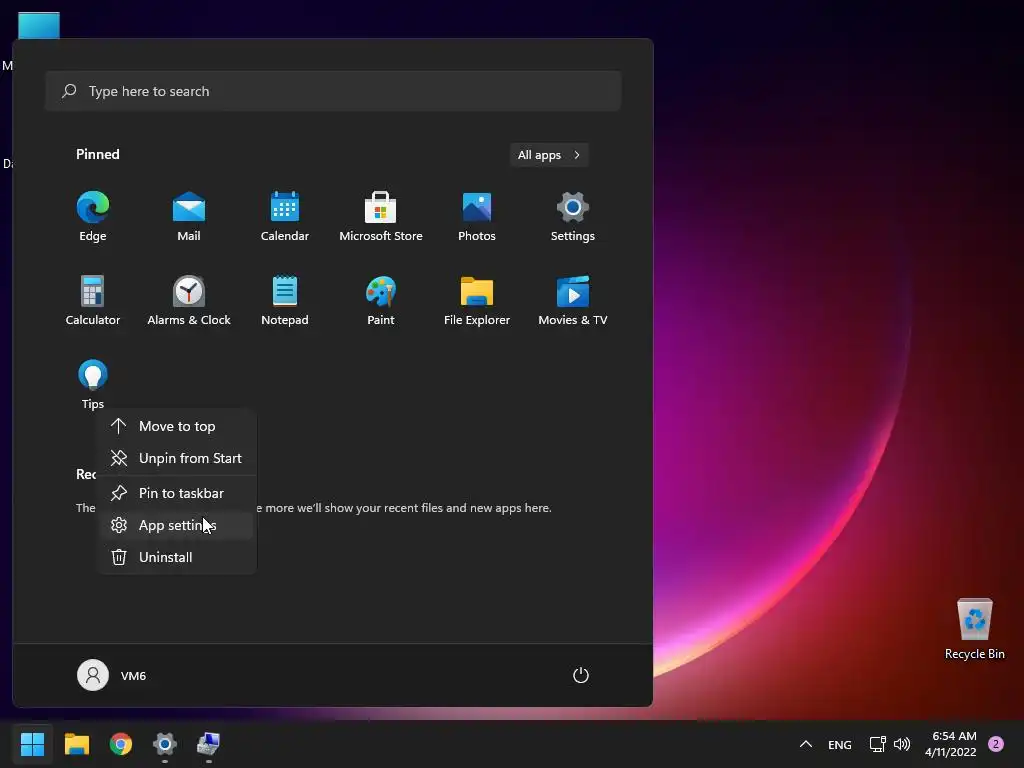Image resolution: width=1024 pixels, height=768 pixels.
Task: Open the Tips app
Action: click(x=93, y=384)
